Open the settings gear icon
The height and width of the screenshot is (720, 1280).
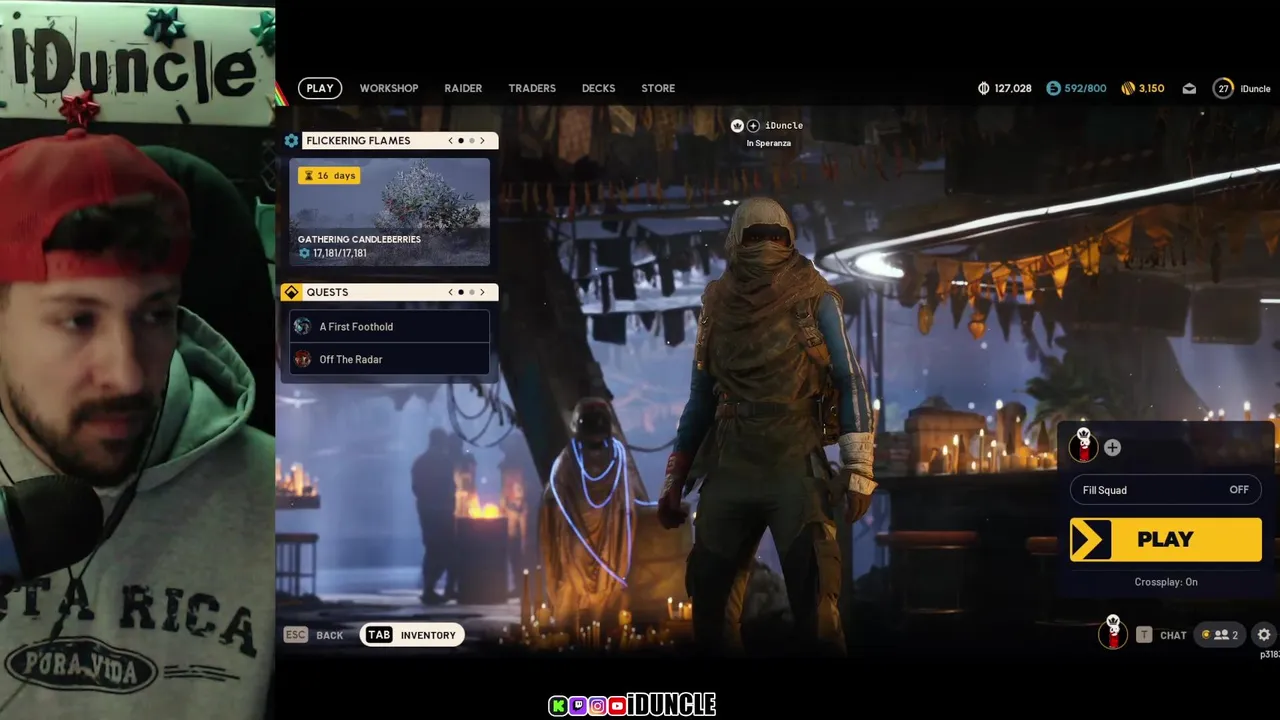pos(1264,635)
